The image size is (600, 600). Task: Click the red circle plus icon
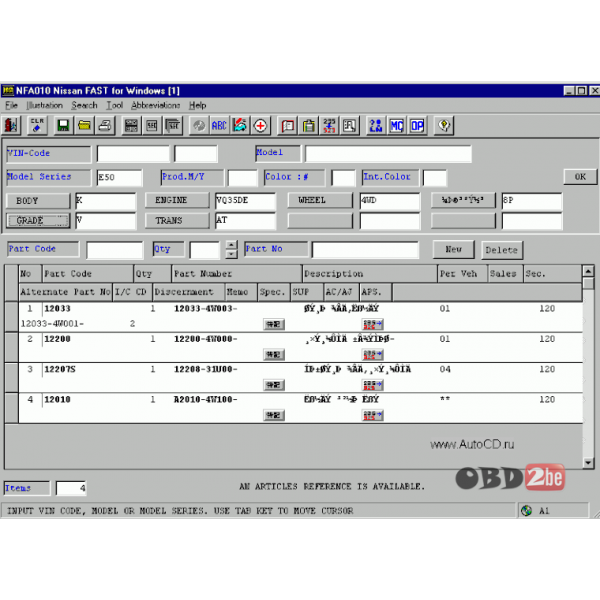[x=261, y=125]
